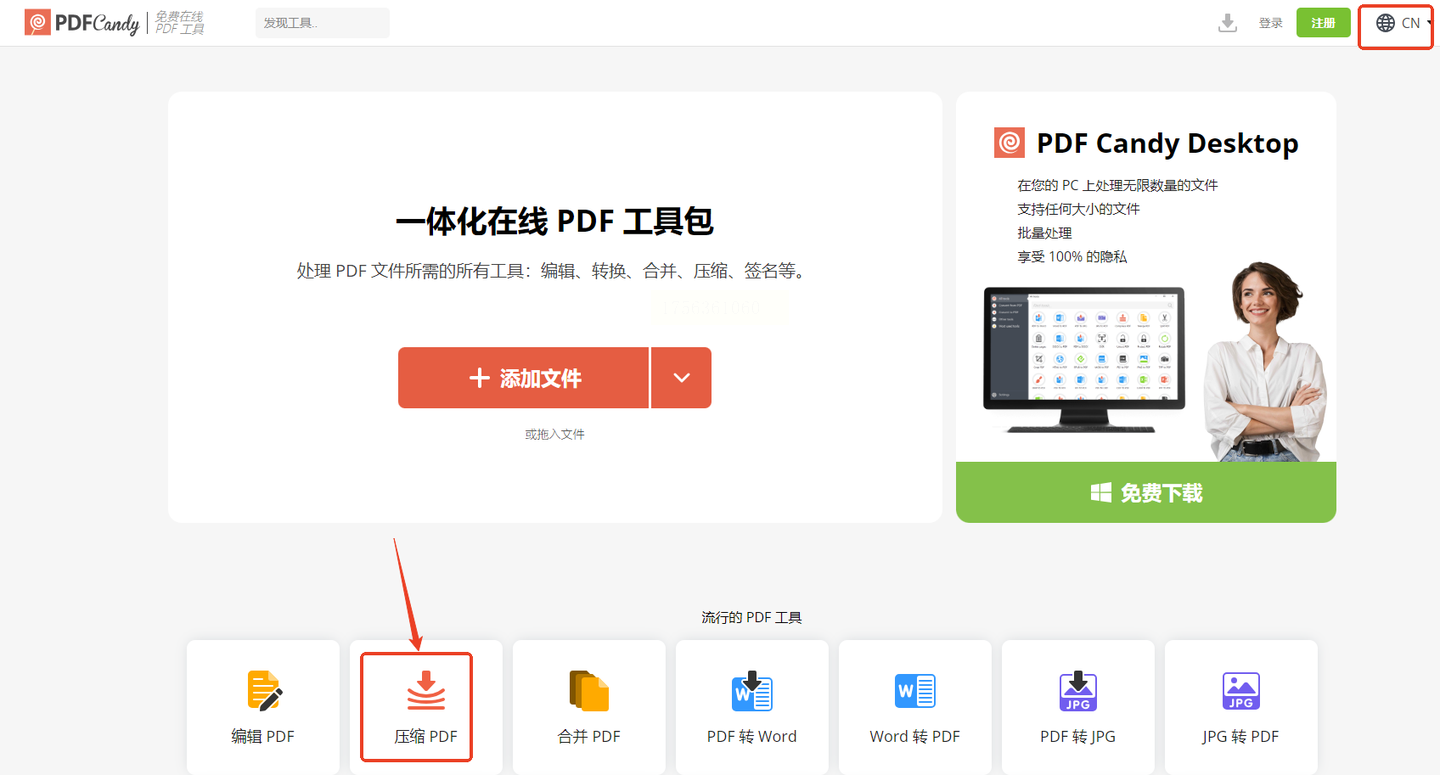Viewport: 1440px width, 775px height.
Task: Click the 支持任何大小的文件 feature line
Action: pyautogui.click(x=1079, y=209)
